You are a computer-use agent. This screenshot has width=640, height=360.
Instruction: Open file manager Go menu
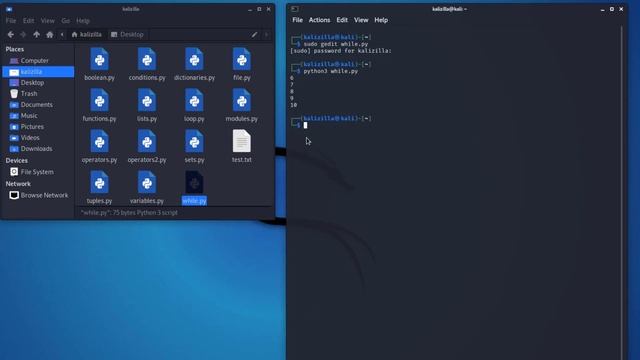[x=65, y=20]
